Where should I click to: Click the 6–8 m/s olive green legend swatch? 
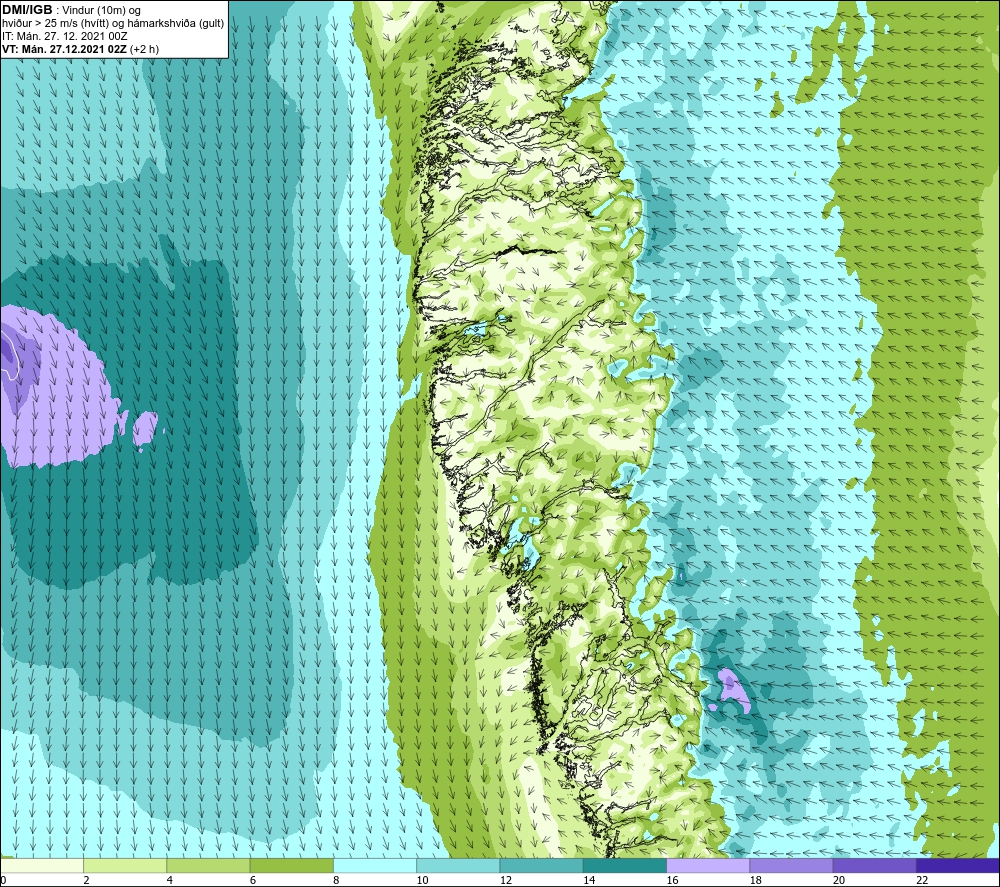(x=291, y=865)
